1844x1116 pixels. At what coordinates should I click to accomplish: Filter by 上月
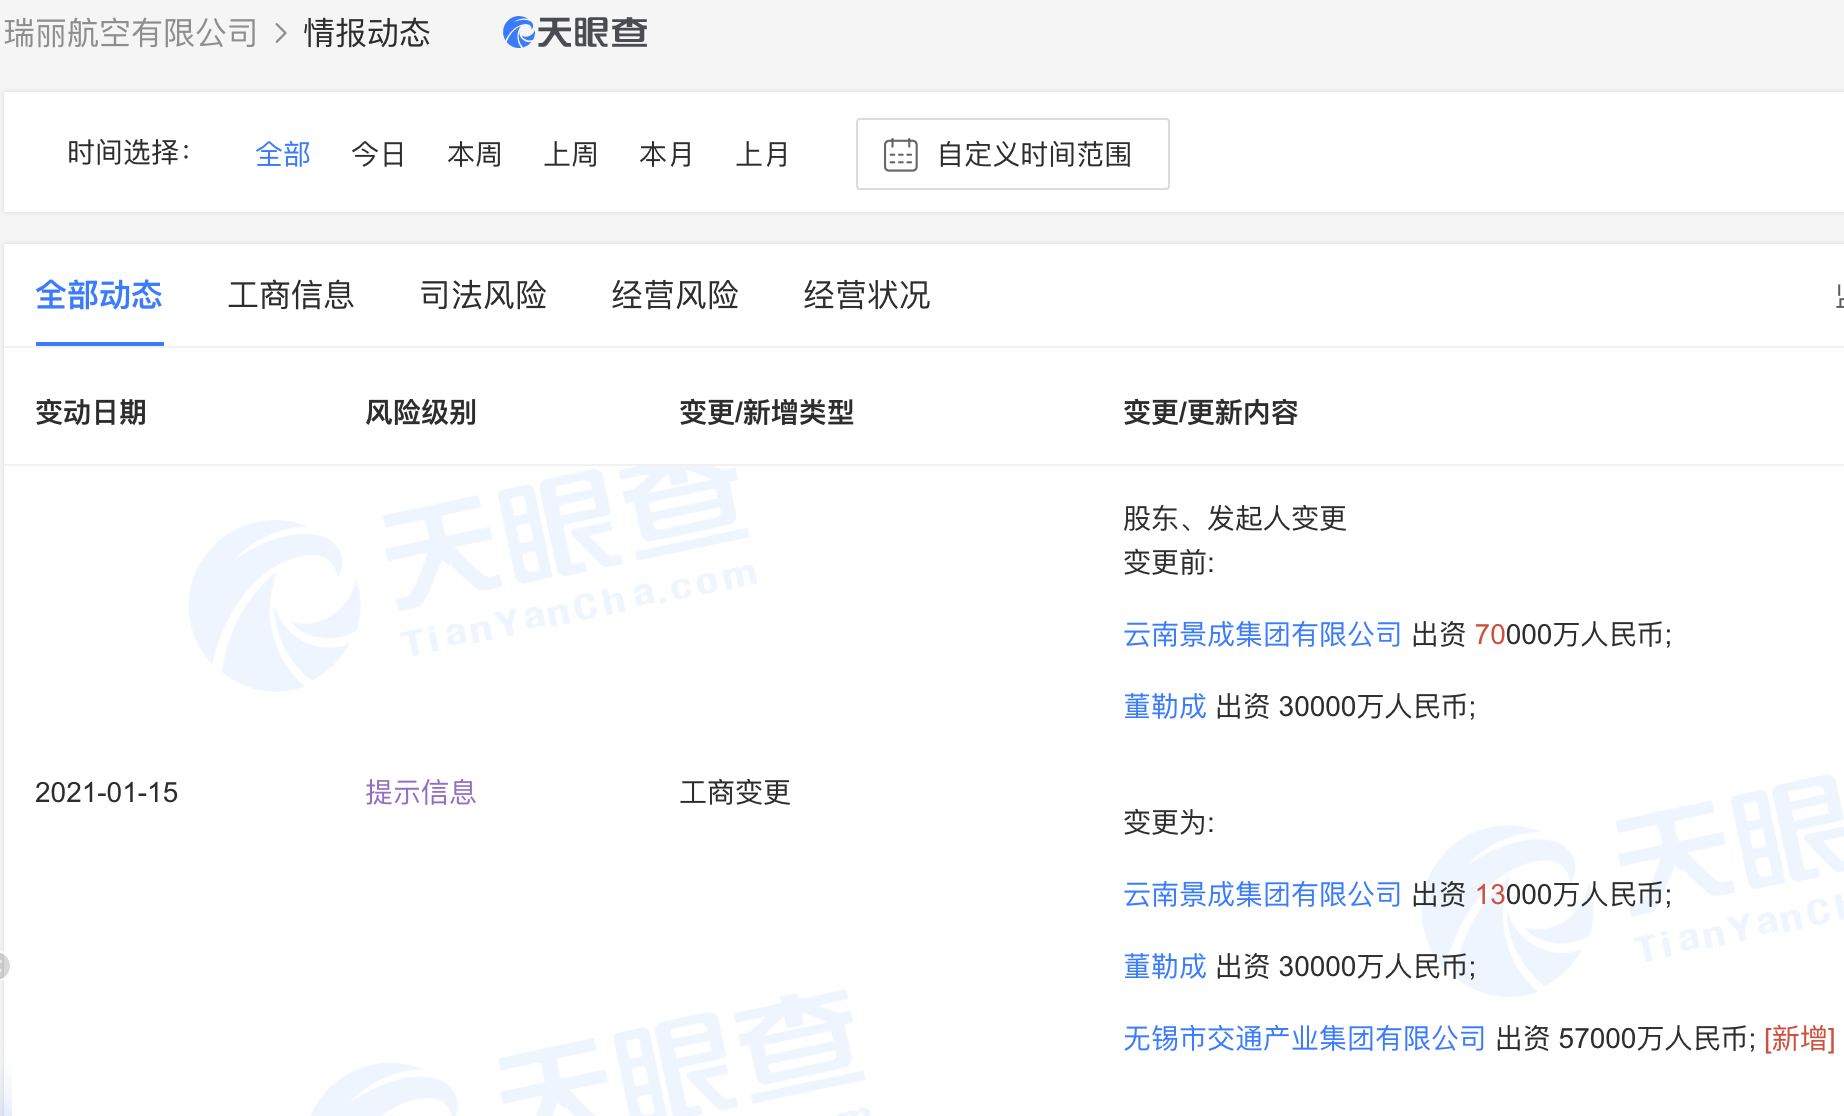762,154
